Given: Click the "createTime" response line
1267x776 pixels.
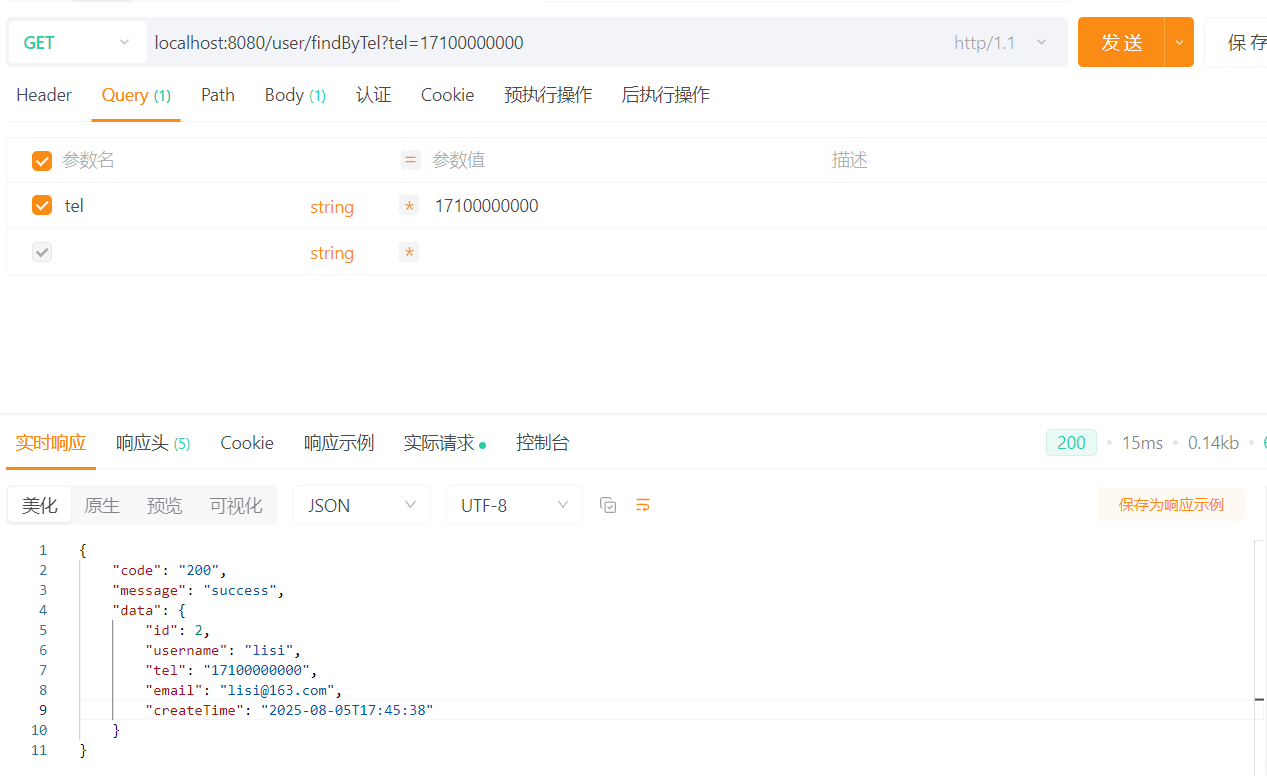Looking at the screenshot, I should pyautogui.click(x=289, y=710).
